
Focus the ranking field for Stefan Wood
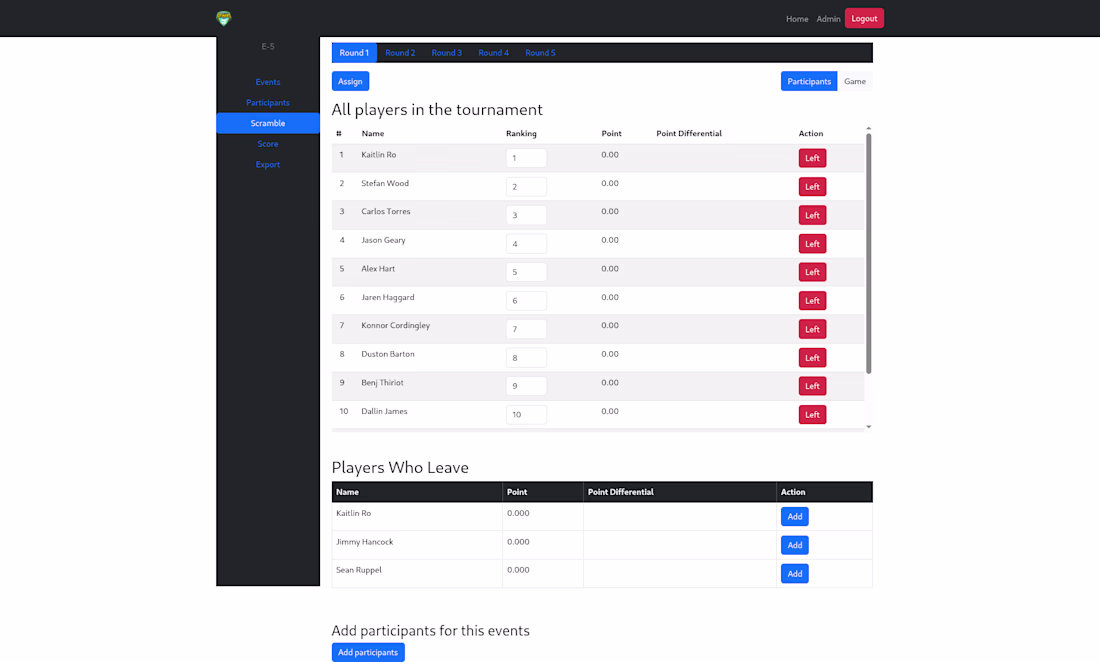(526, 187)
